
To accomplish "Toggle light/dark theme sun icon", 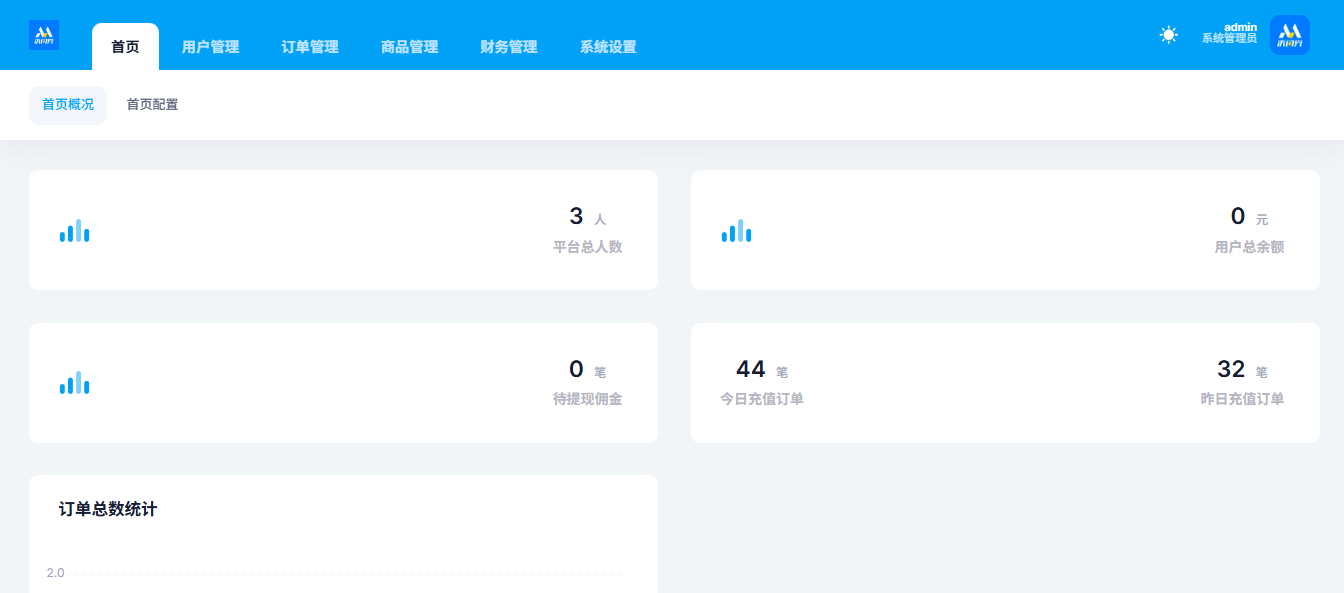I will [1168, 35].
